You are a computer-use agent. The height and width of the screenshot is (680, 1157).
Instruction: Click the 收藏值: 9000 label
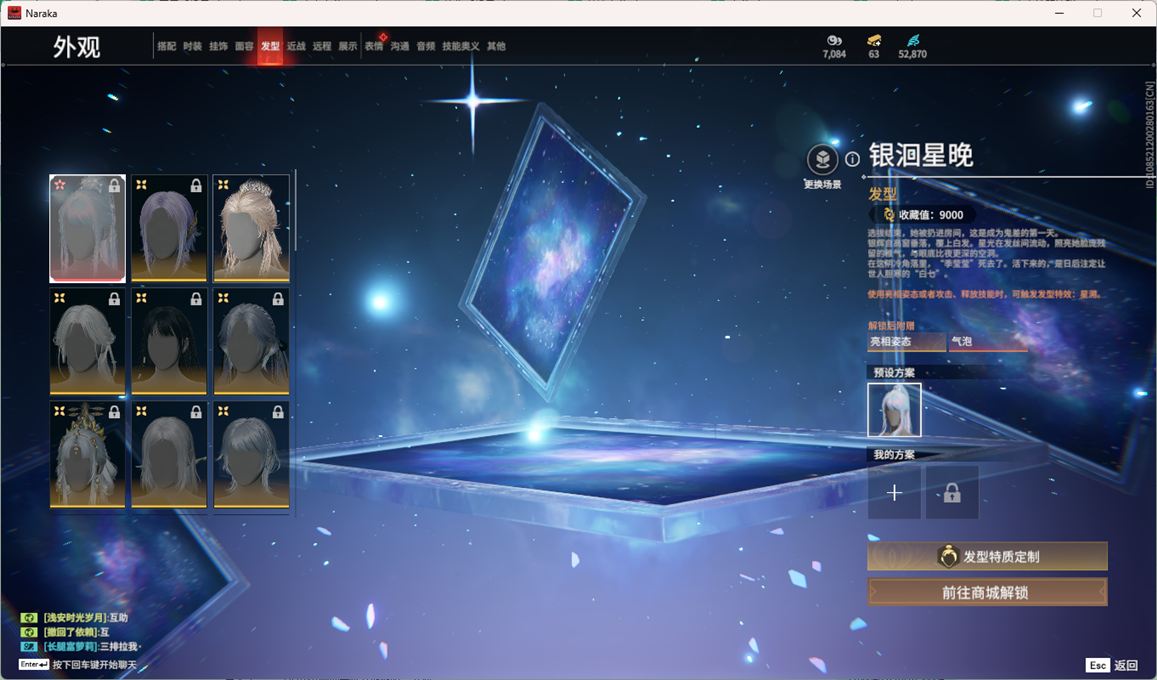click(930, 215)
